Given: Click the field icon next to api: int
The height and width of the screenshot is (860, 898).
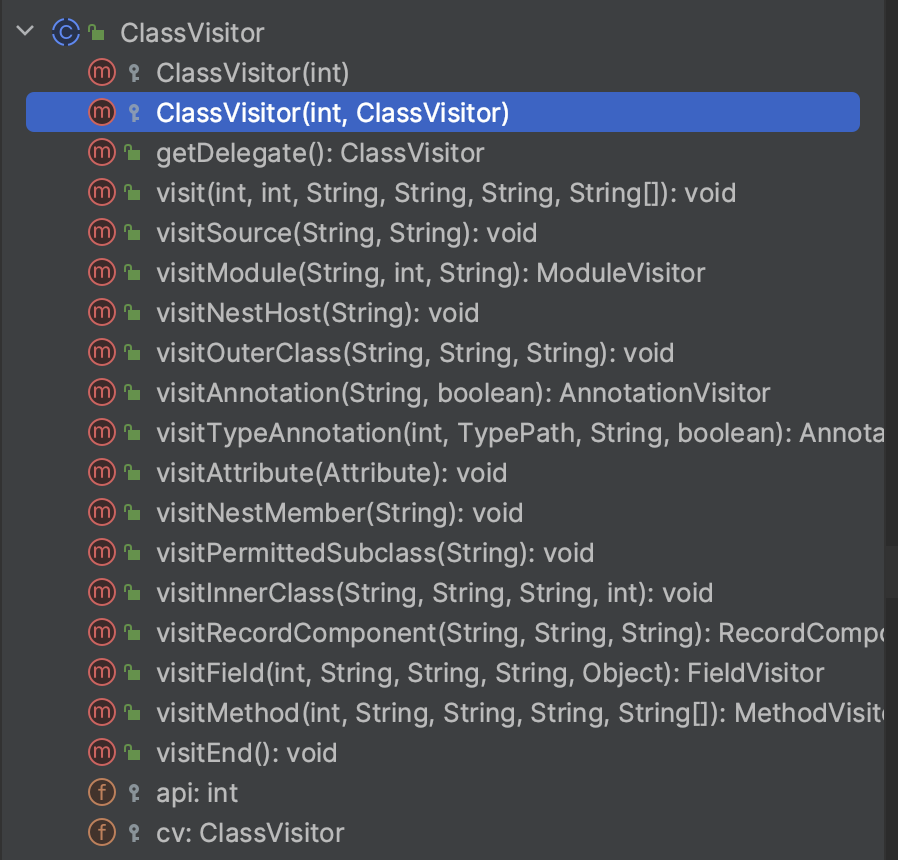Looking at the screenshot, I should click(103, 792).
